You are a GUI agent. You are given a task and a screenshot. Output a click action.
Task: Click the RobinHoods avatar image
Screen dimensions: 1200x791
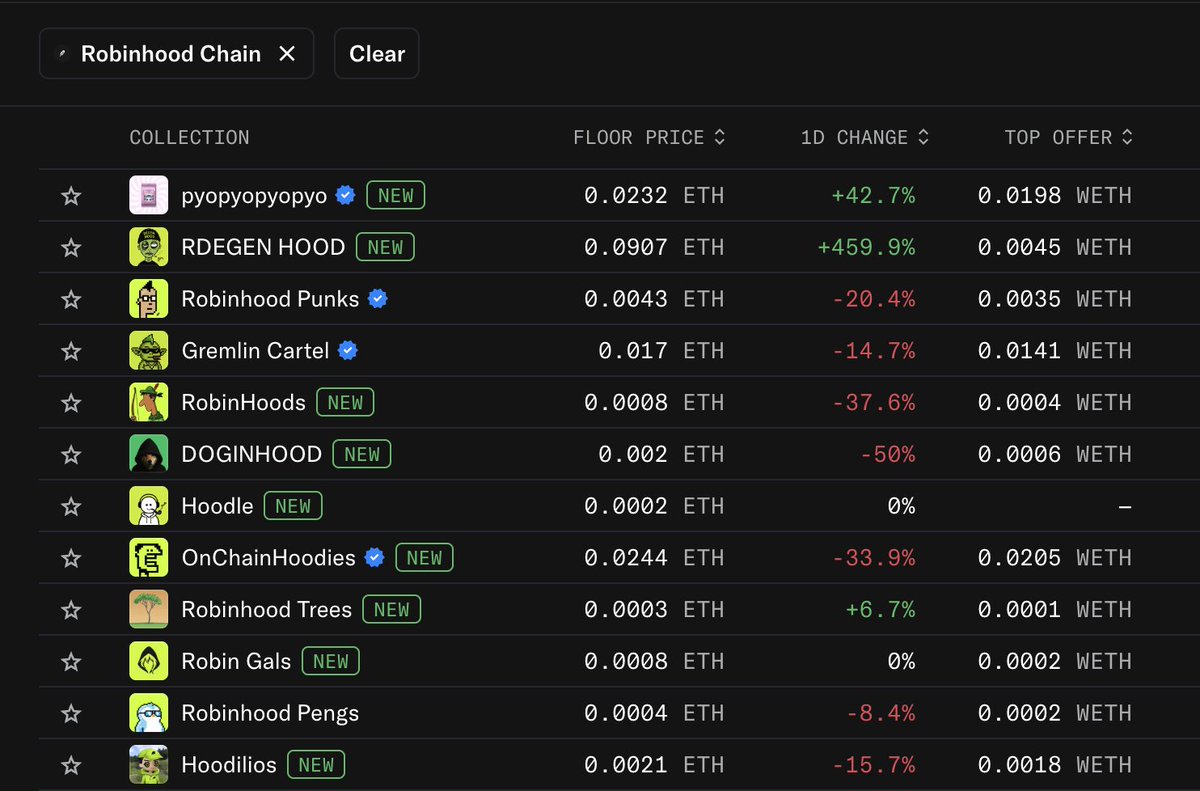click(148, 402)
